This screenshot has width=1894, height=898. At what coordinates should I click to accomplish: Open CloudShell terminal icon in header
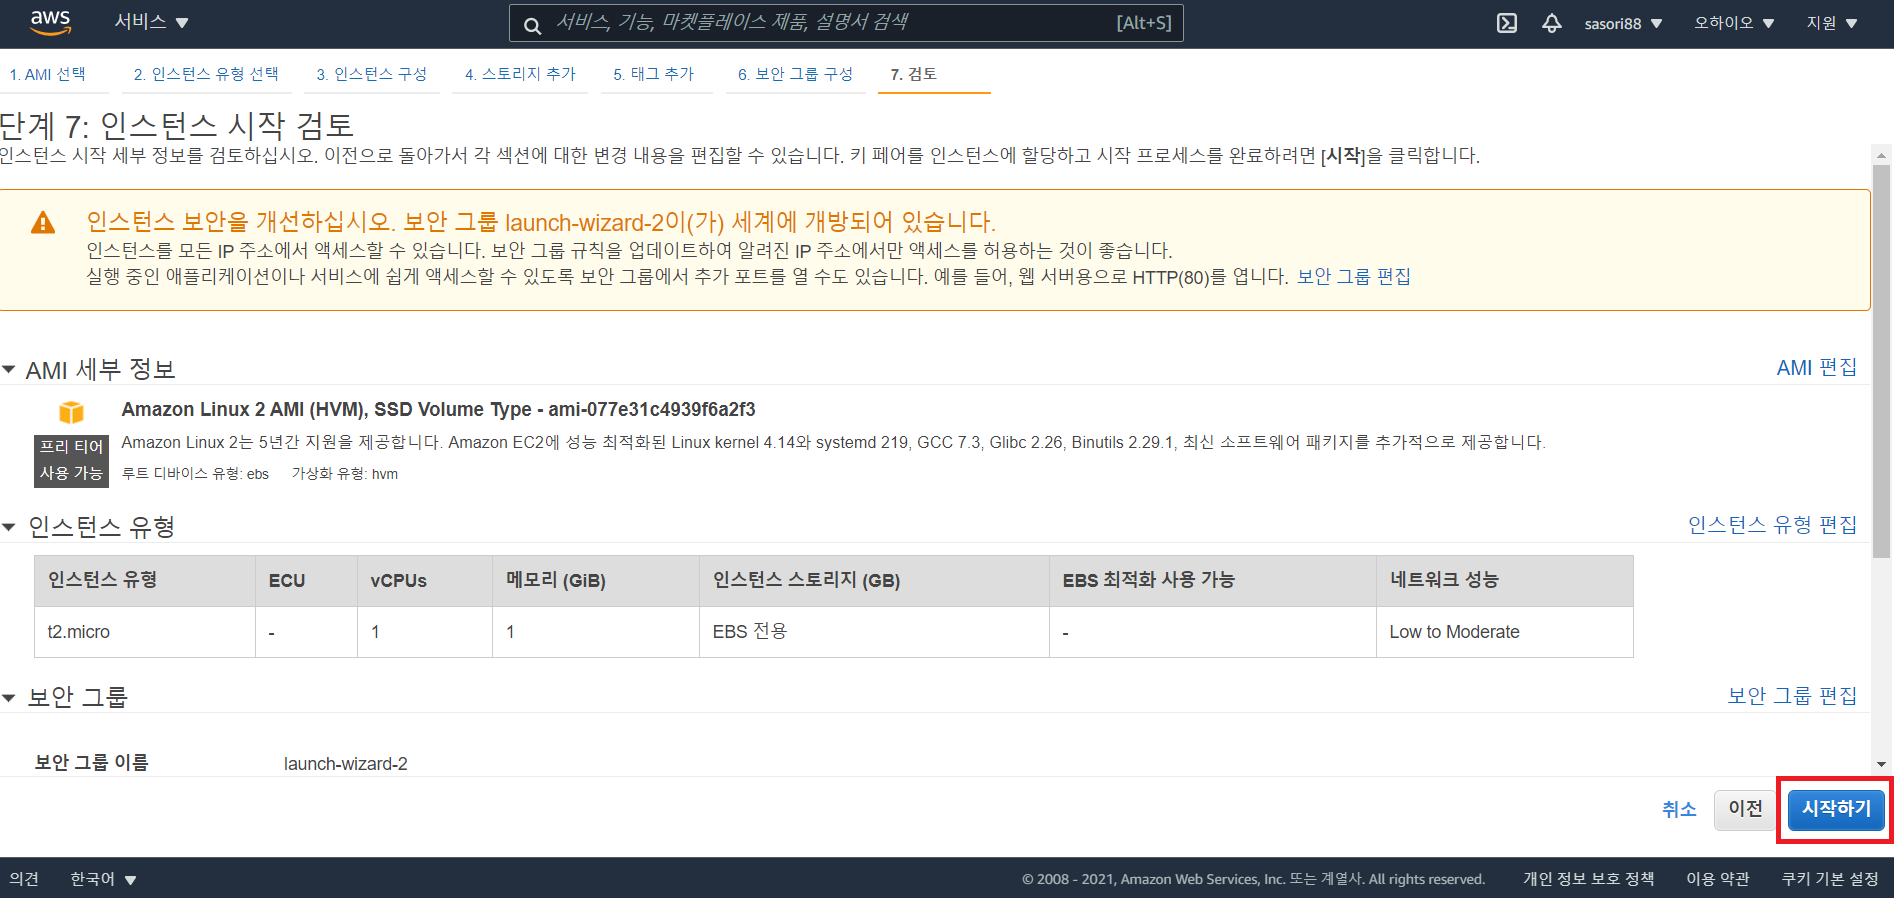pyautogui.click(x=1507, y=23)
